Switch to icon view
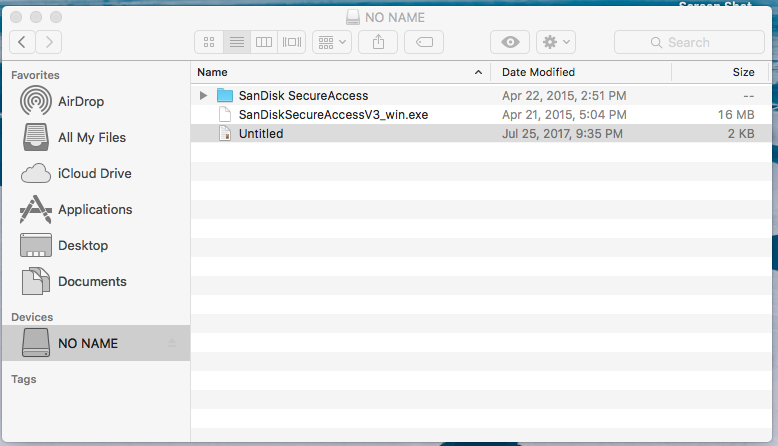 [209, 42]
